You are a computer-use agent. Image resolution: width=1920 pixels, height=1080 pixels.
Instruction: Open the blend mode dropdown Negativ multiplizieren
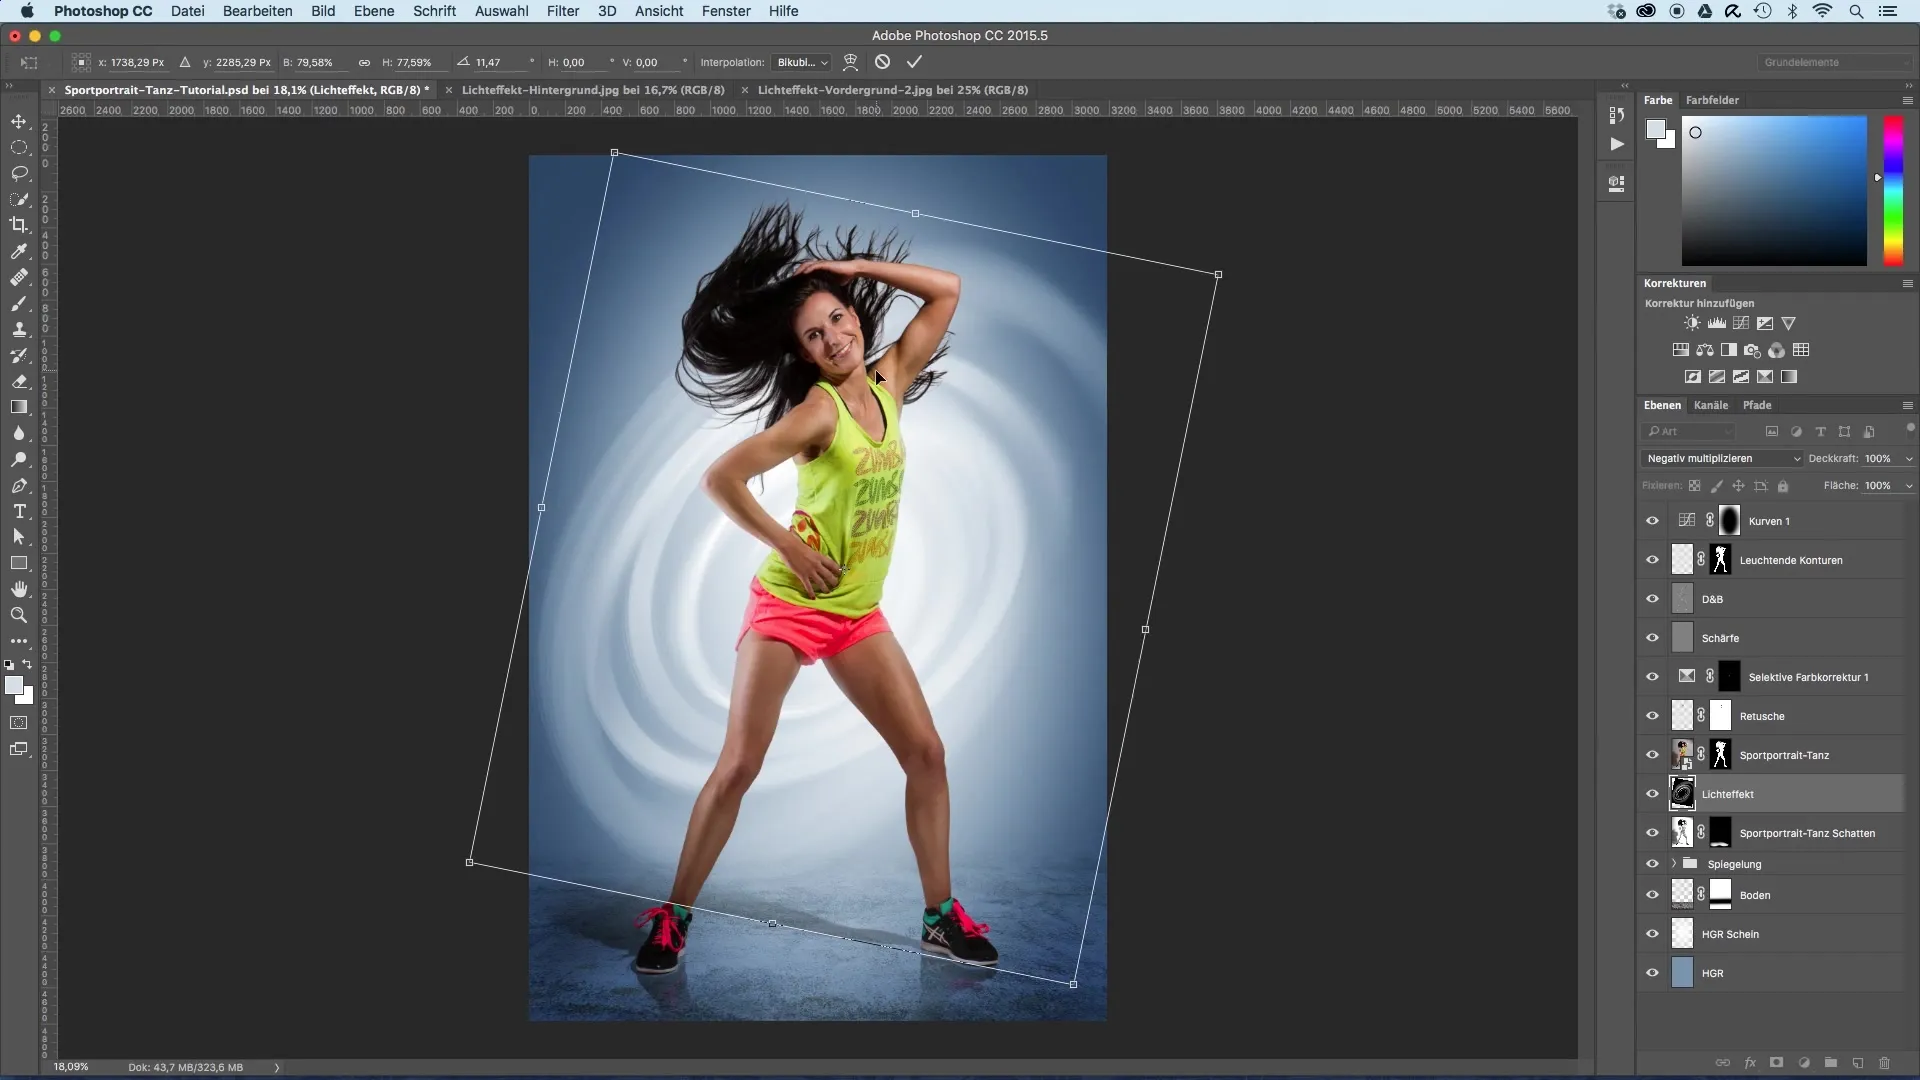coord(1722,458)
